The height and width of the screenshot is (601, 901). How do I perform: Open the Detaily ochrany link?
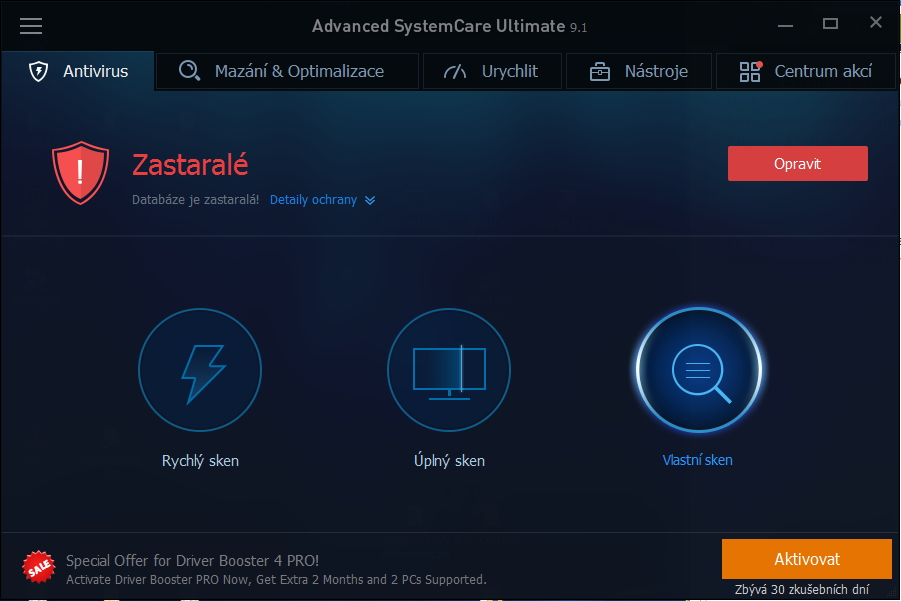[313, 200]
